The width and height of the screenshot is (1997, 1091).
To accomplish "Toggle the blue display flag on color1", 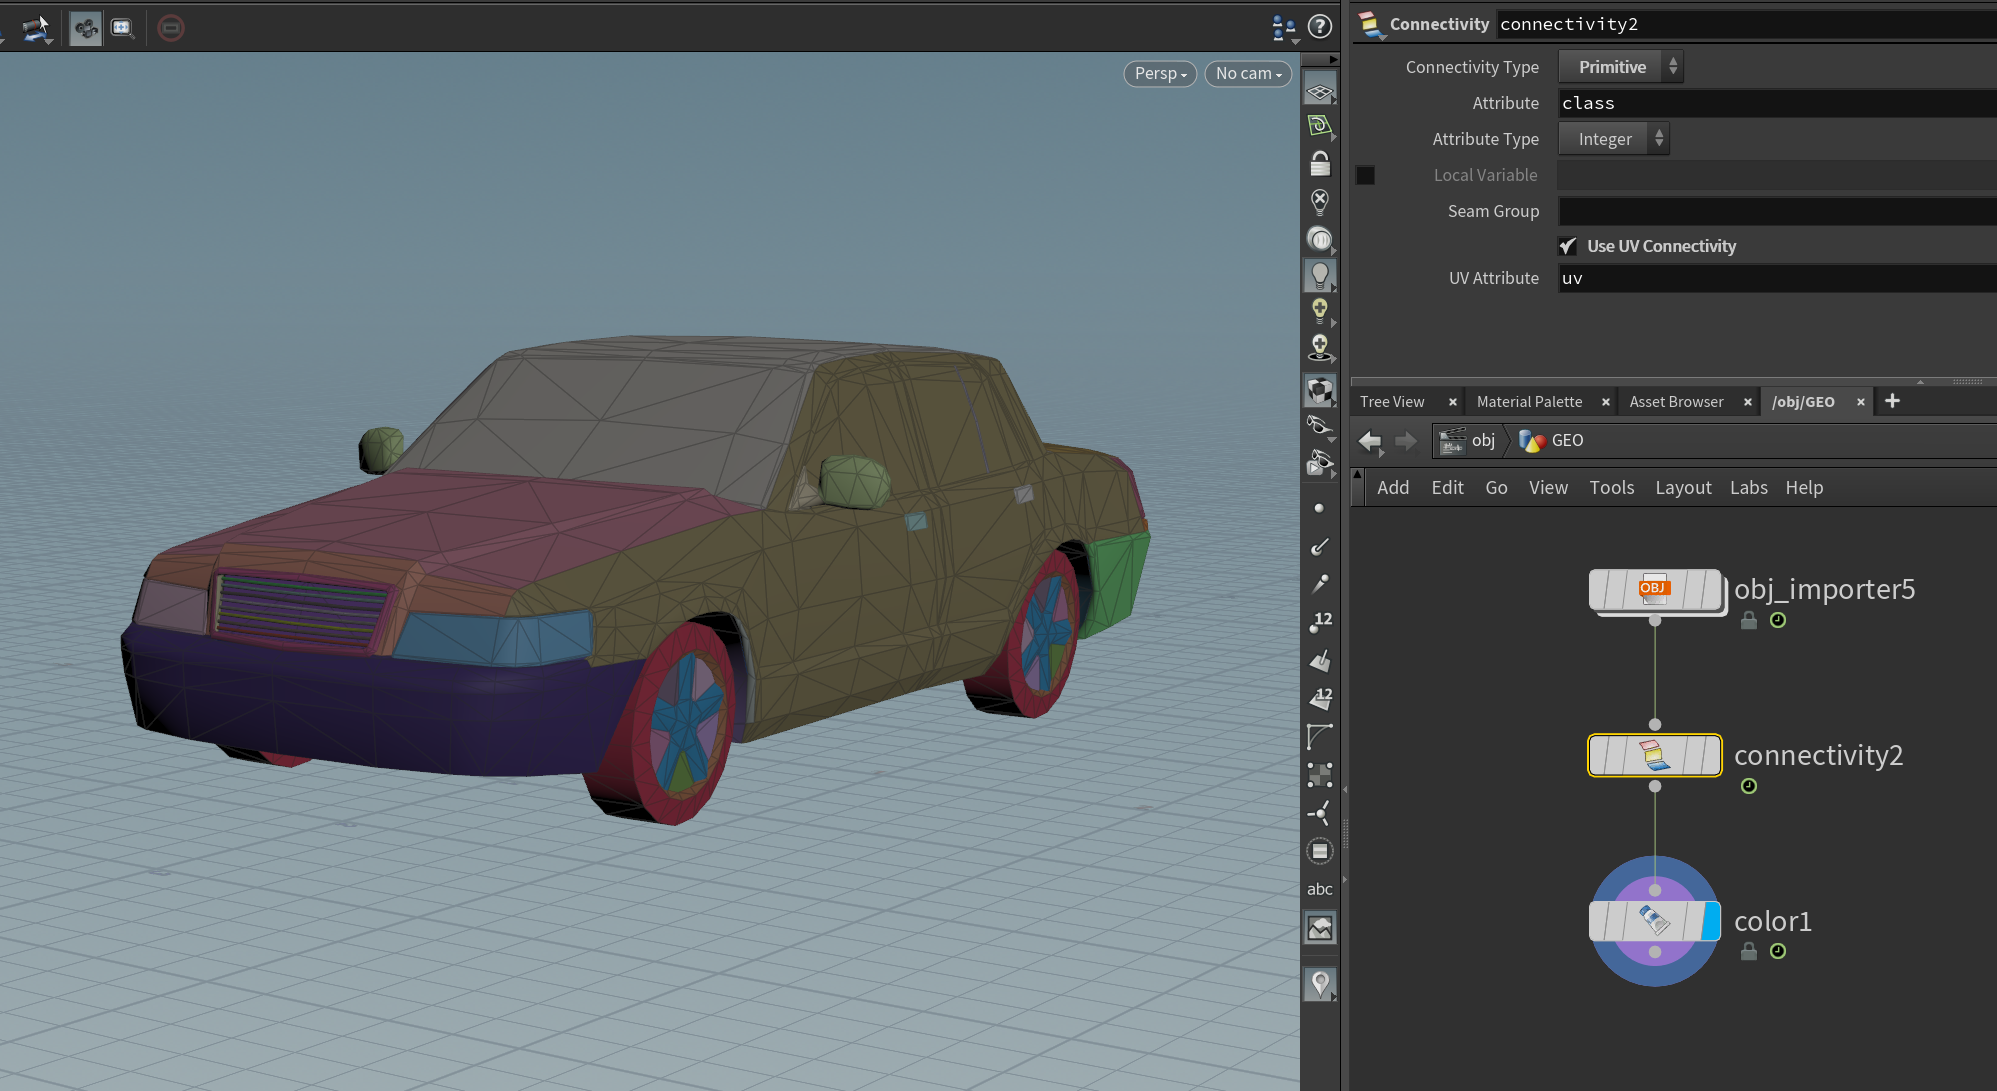I will 1710,921.
